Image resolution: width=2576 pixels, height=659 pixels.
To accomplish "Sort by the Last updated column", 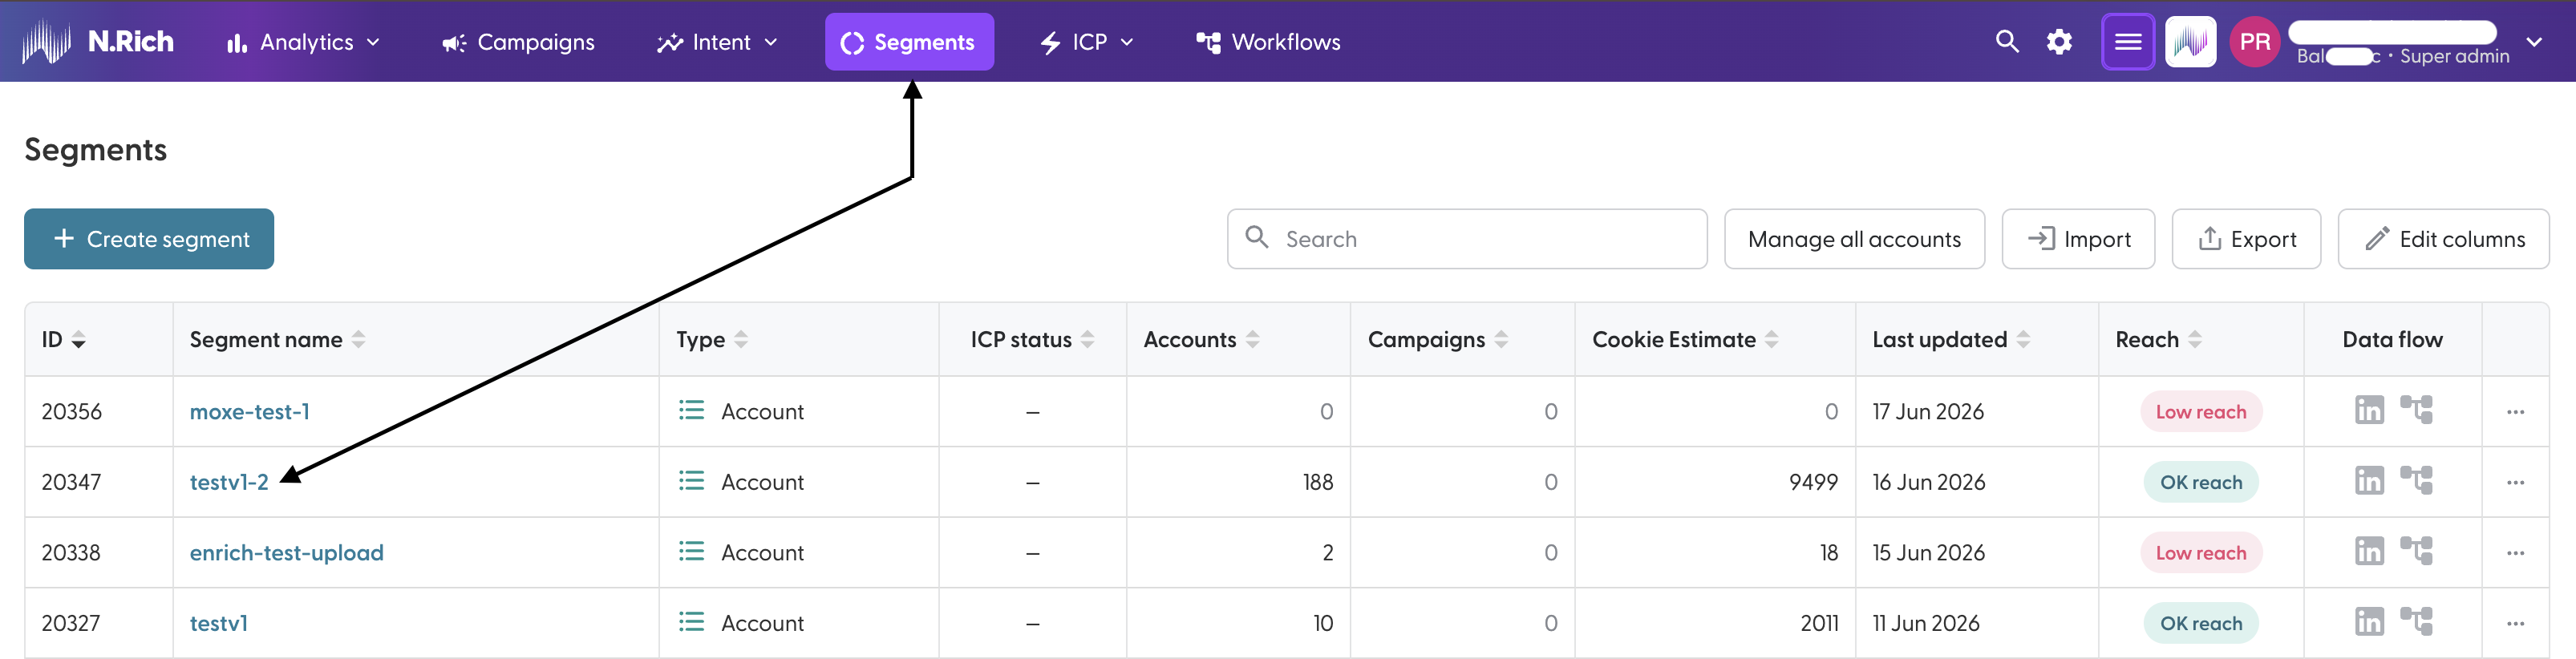I will pyautogui.click(x=1950, y=340).
